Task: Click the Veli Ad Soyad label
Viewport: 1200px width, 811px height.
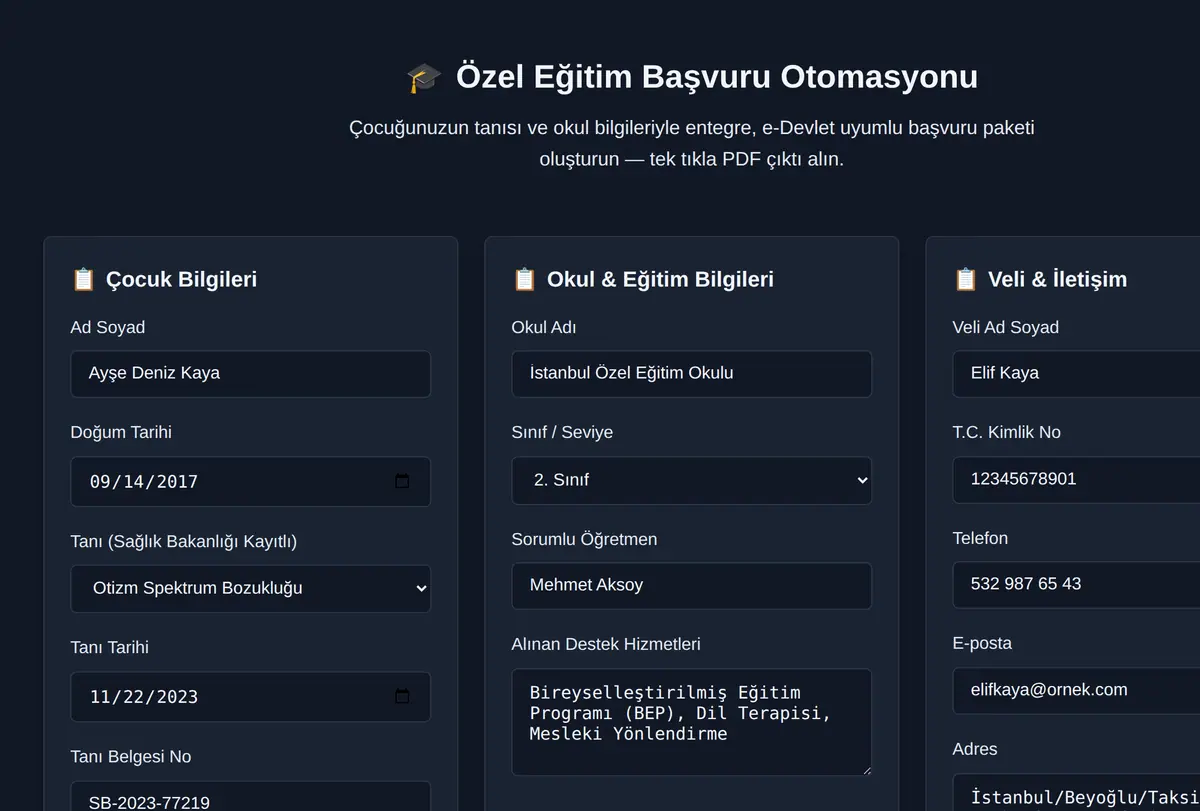Action: pyautogui.click(x=1006, y=327)
